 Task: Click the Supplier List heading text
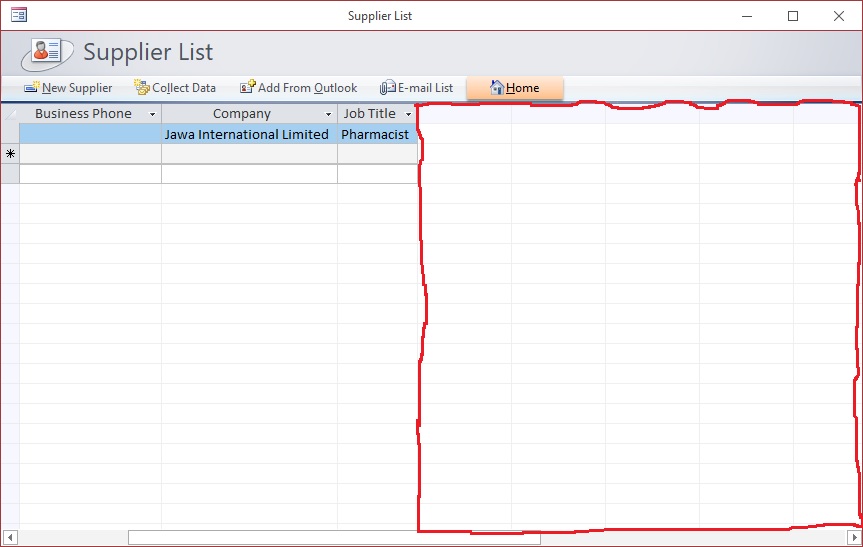(148, 53)
